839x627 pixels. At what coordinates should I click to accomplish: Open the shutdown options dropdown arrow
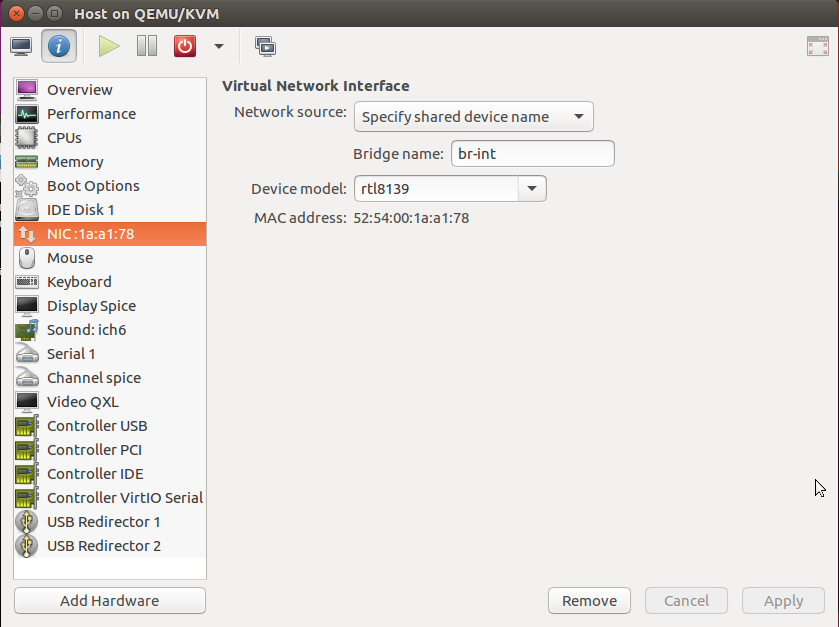click(219, 47)
